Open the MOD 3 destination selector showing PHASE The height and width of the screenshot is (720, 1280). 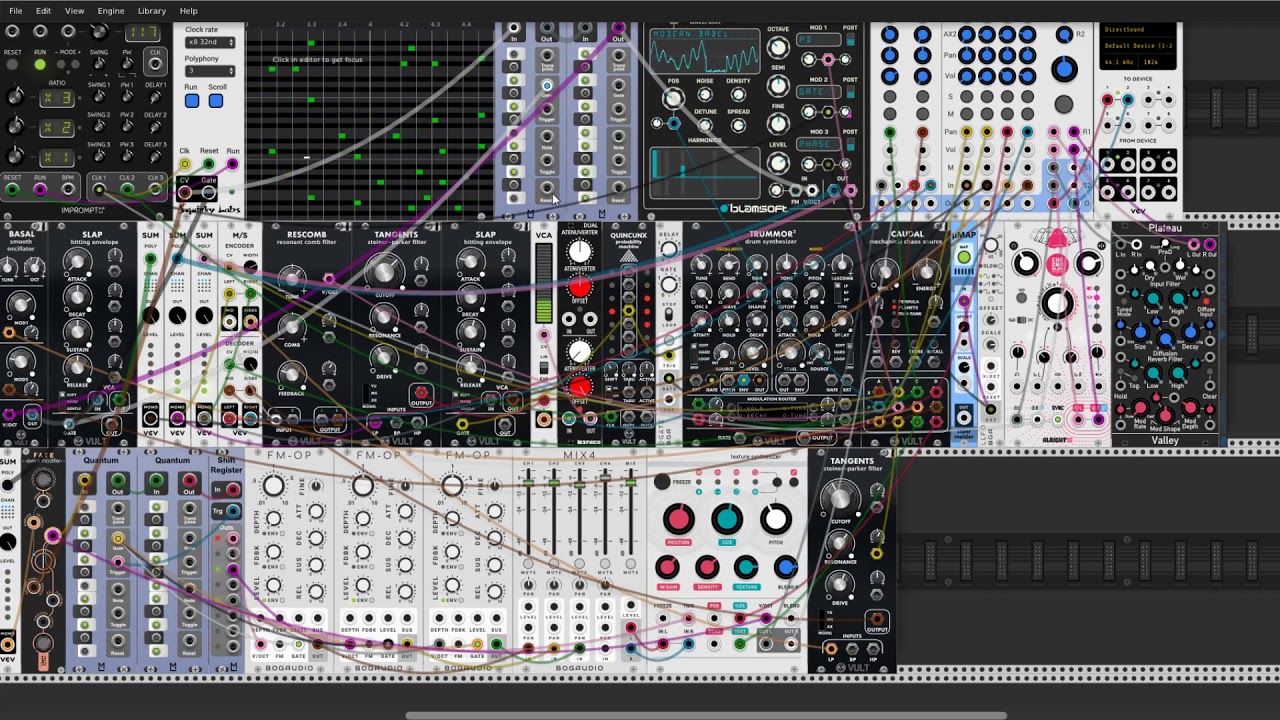click(818, 144)
